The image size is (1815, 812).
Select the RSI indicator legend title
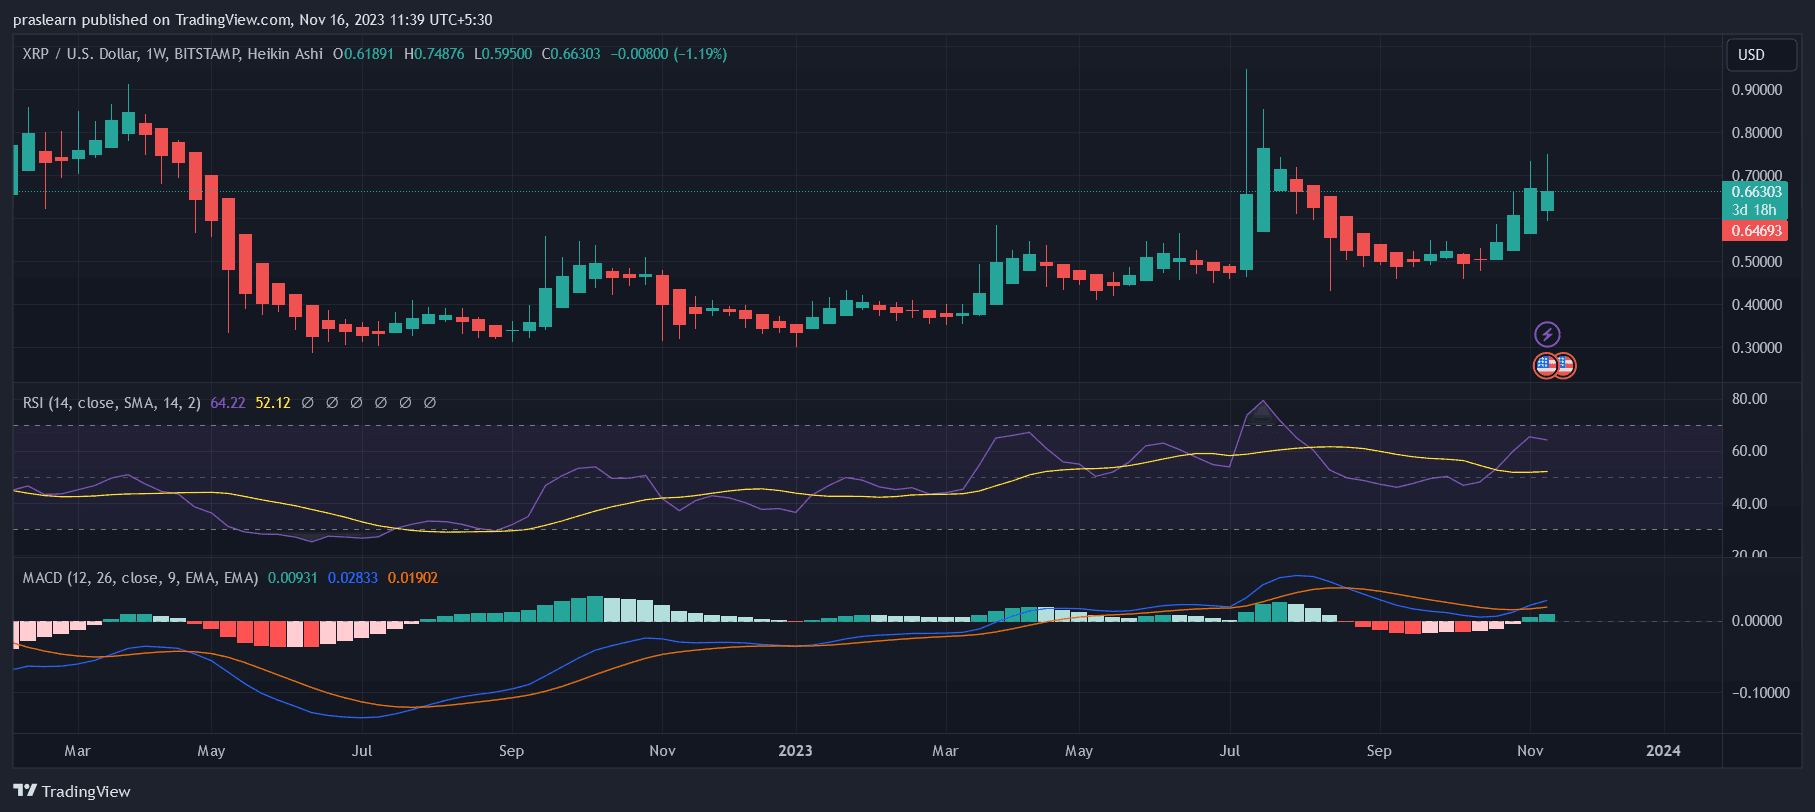click(111, 403)
